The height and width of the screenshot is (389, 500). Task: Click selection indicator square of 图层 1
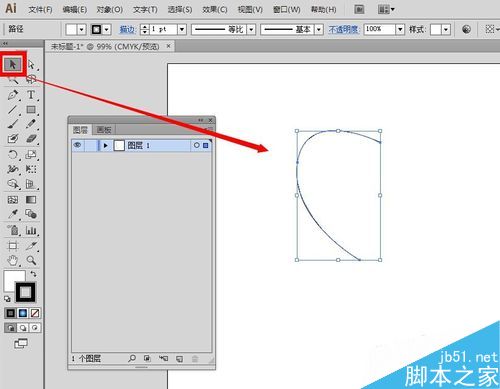click(x=205, y=145)
